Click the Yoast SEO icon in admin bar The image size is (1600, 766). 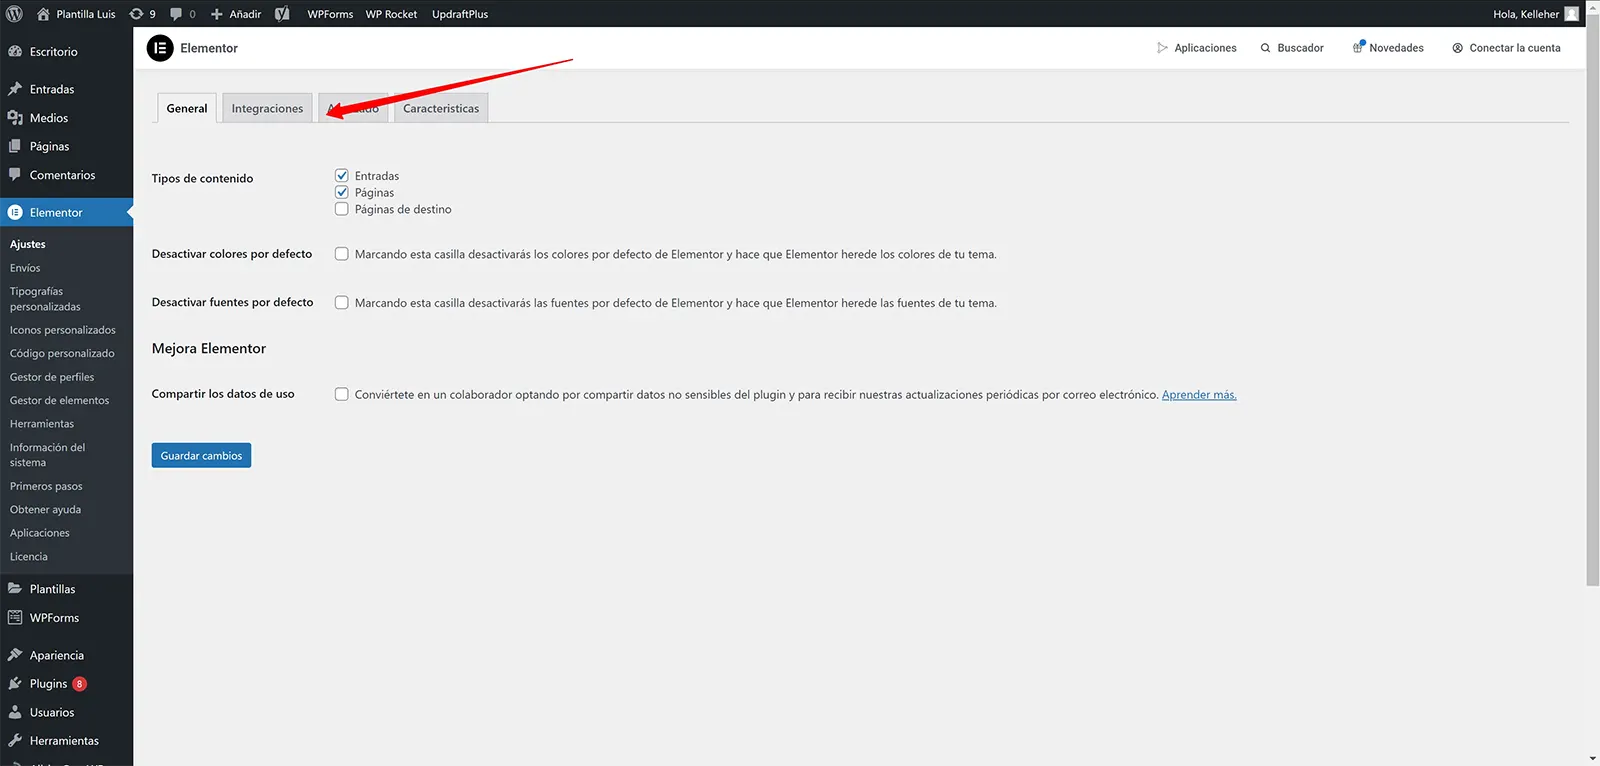click(282, 14)
